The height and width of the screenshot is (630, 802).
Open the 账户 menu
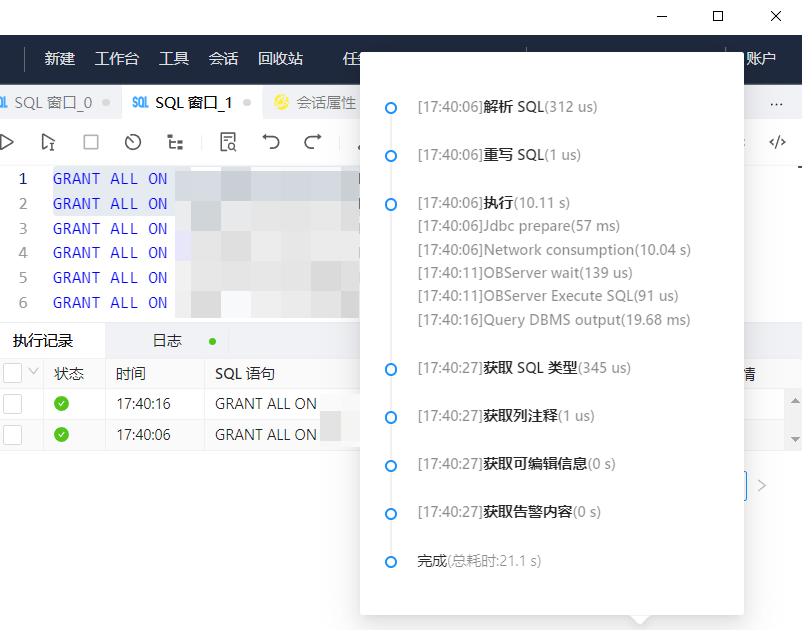pyautogui.click(x=761, y=59)
